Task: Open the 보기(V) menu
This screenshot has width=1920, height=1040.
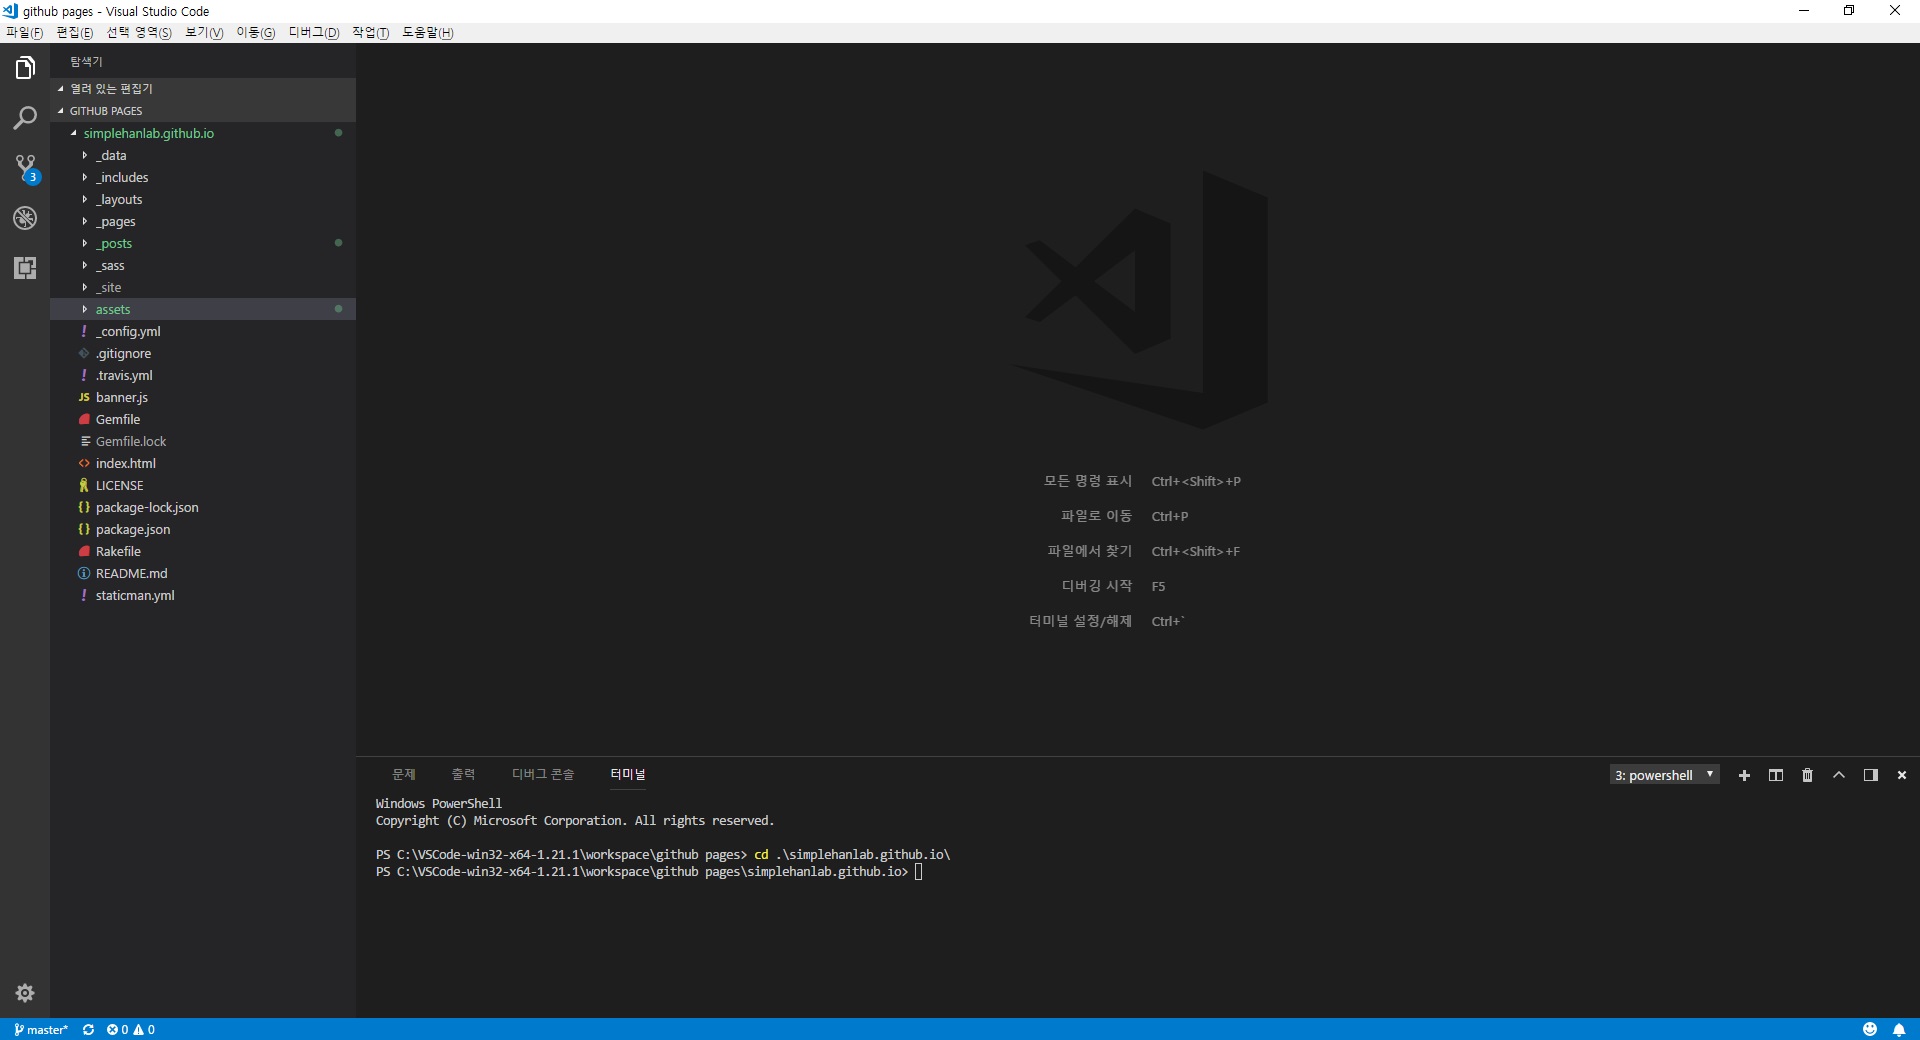Action: coord(204,33)
